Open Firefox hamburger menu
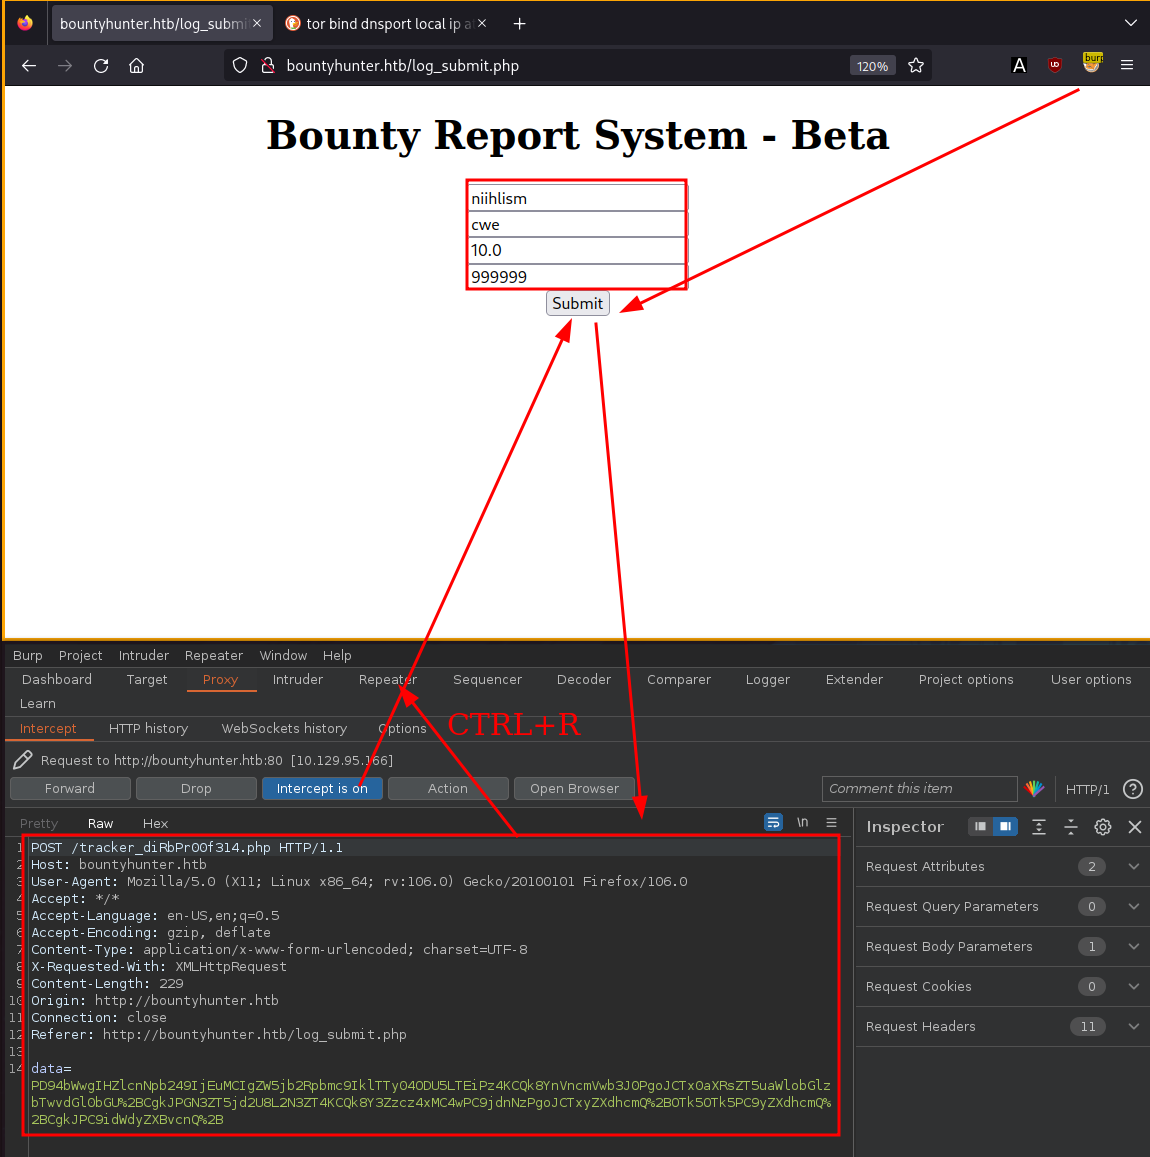 pos(1127,65)
